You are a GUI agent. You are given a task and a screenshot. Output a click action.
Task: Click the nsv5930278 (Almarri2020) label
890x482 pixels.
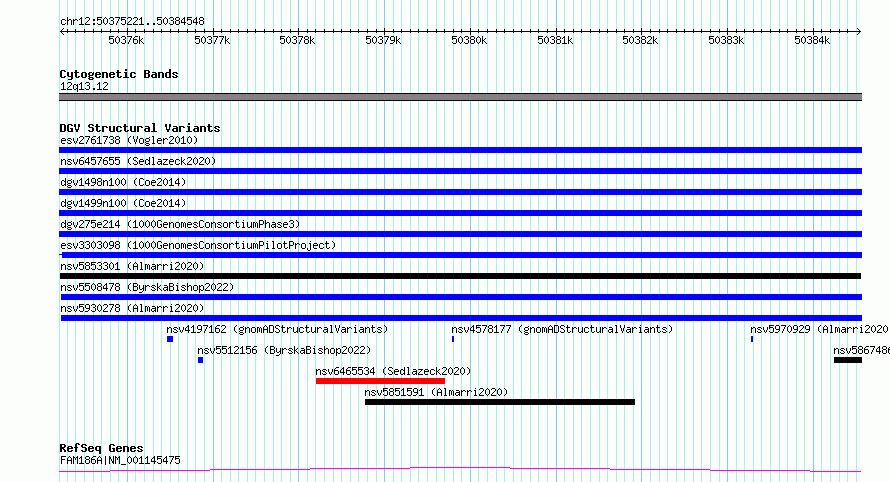(x=132, y=308)
